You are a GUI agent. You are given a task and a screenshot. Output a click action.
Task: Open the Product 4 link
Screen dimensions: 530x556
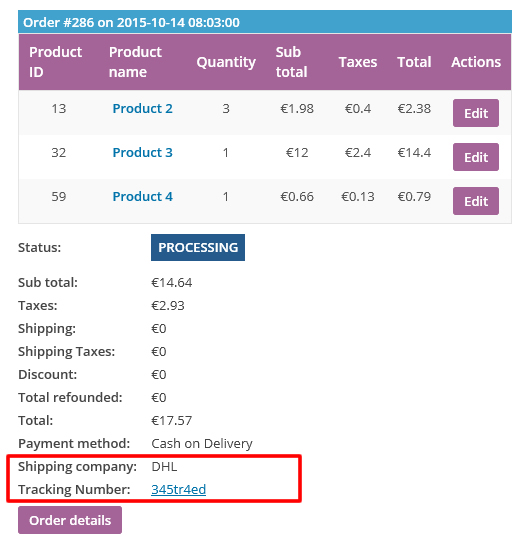[142, 196]
